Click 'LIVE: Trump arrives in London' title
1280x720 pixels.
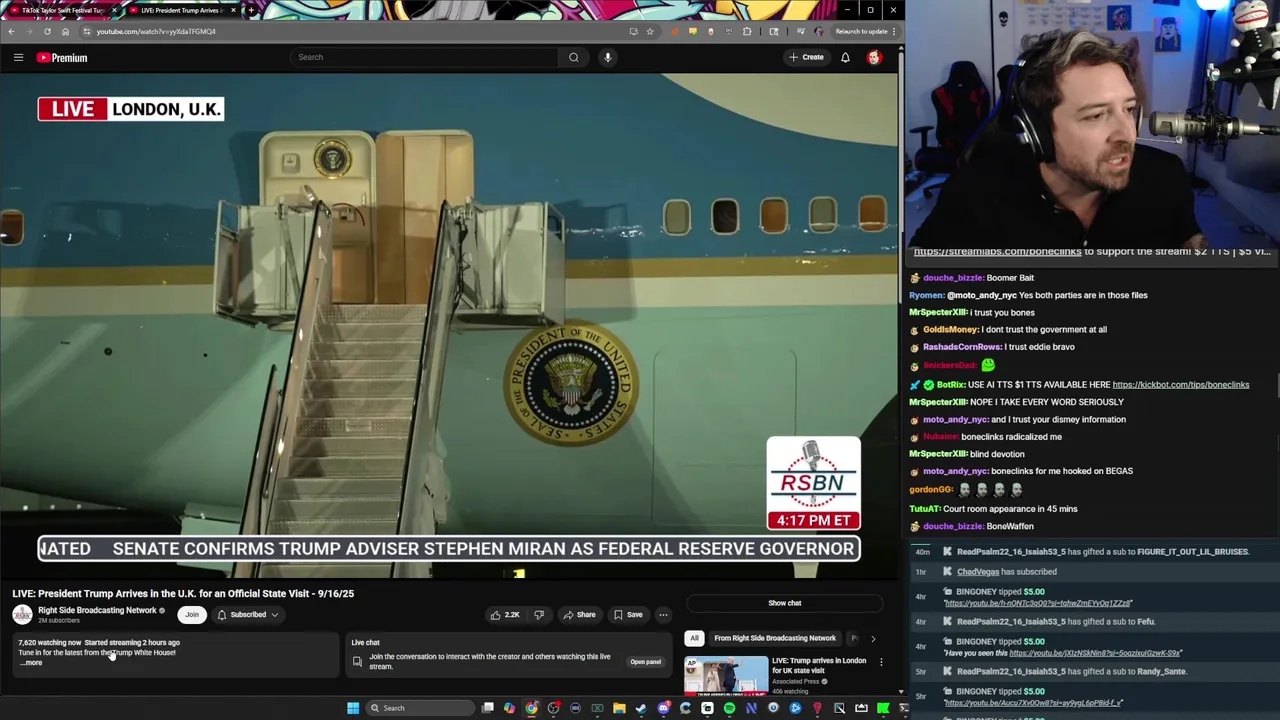pyautogui.click(x=819, y=665)
